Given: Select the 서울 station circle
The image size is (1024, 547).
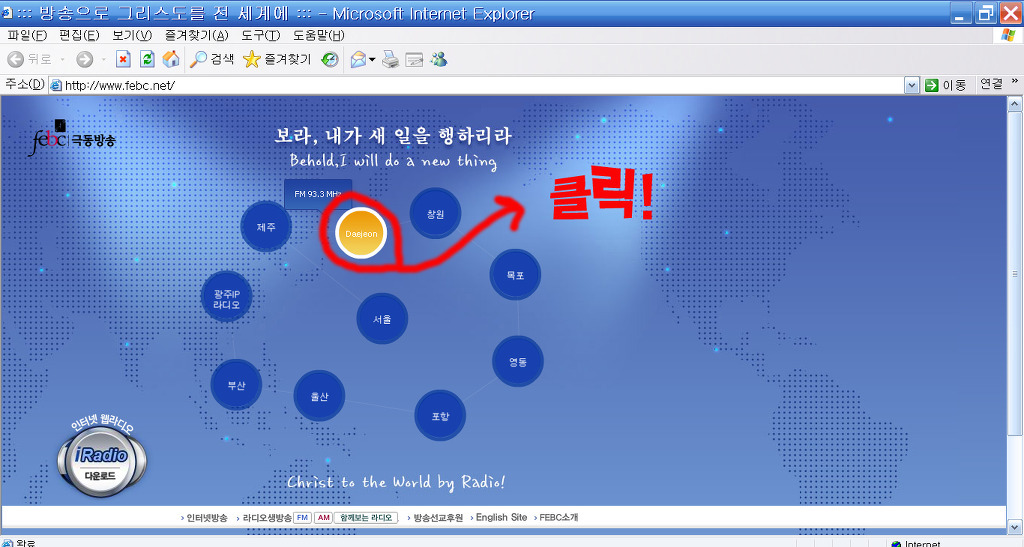Looking at the screenshot, I should pyautogui.click(x=382, y=319).
